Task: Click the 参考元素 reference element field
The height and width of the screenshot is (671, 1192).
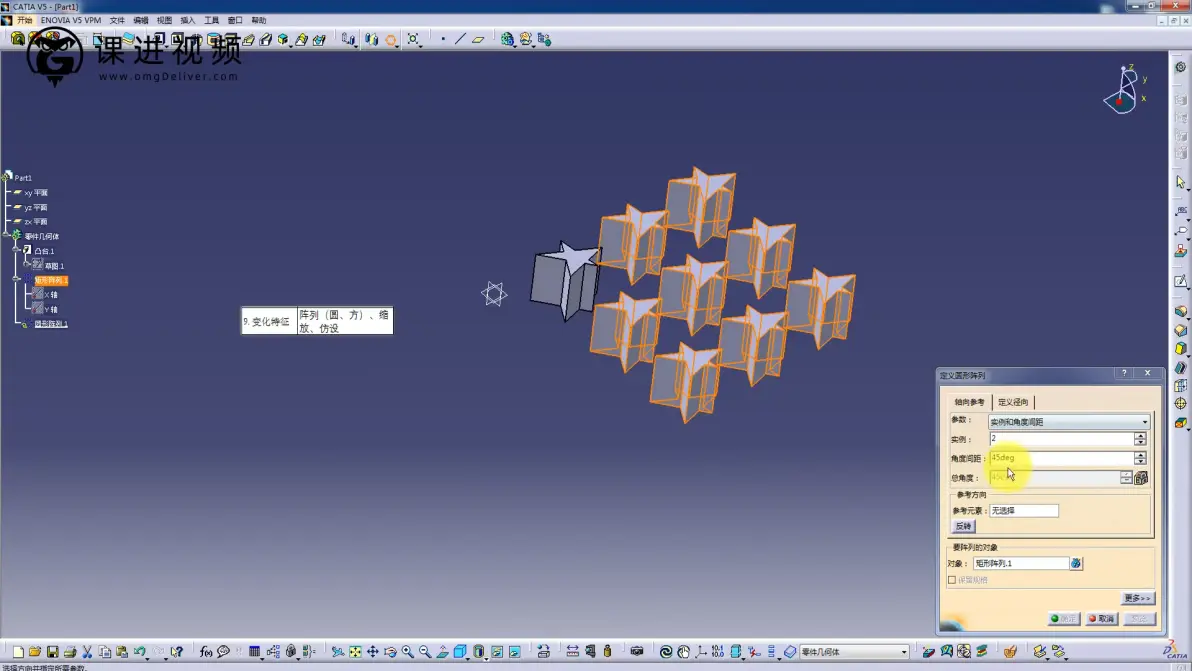Action: (x=1023, y=511)
